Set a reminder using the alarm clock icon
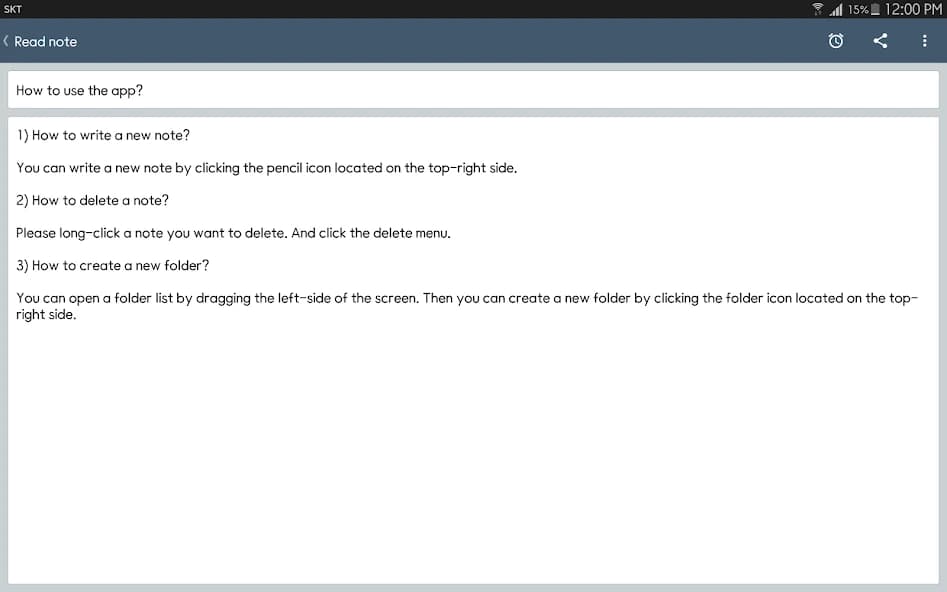947x592 pixels. (836, 41)
